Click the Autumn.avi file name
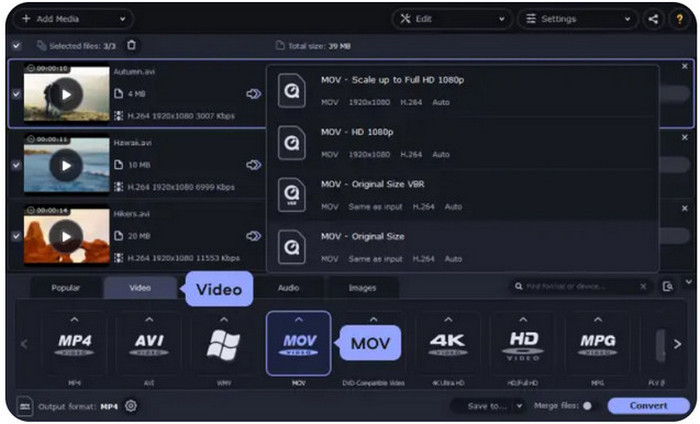Image resolution: width=700 pixels, height=424 pixels. pyautogui.click(x=134, y=71)
